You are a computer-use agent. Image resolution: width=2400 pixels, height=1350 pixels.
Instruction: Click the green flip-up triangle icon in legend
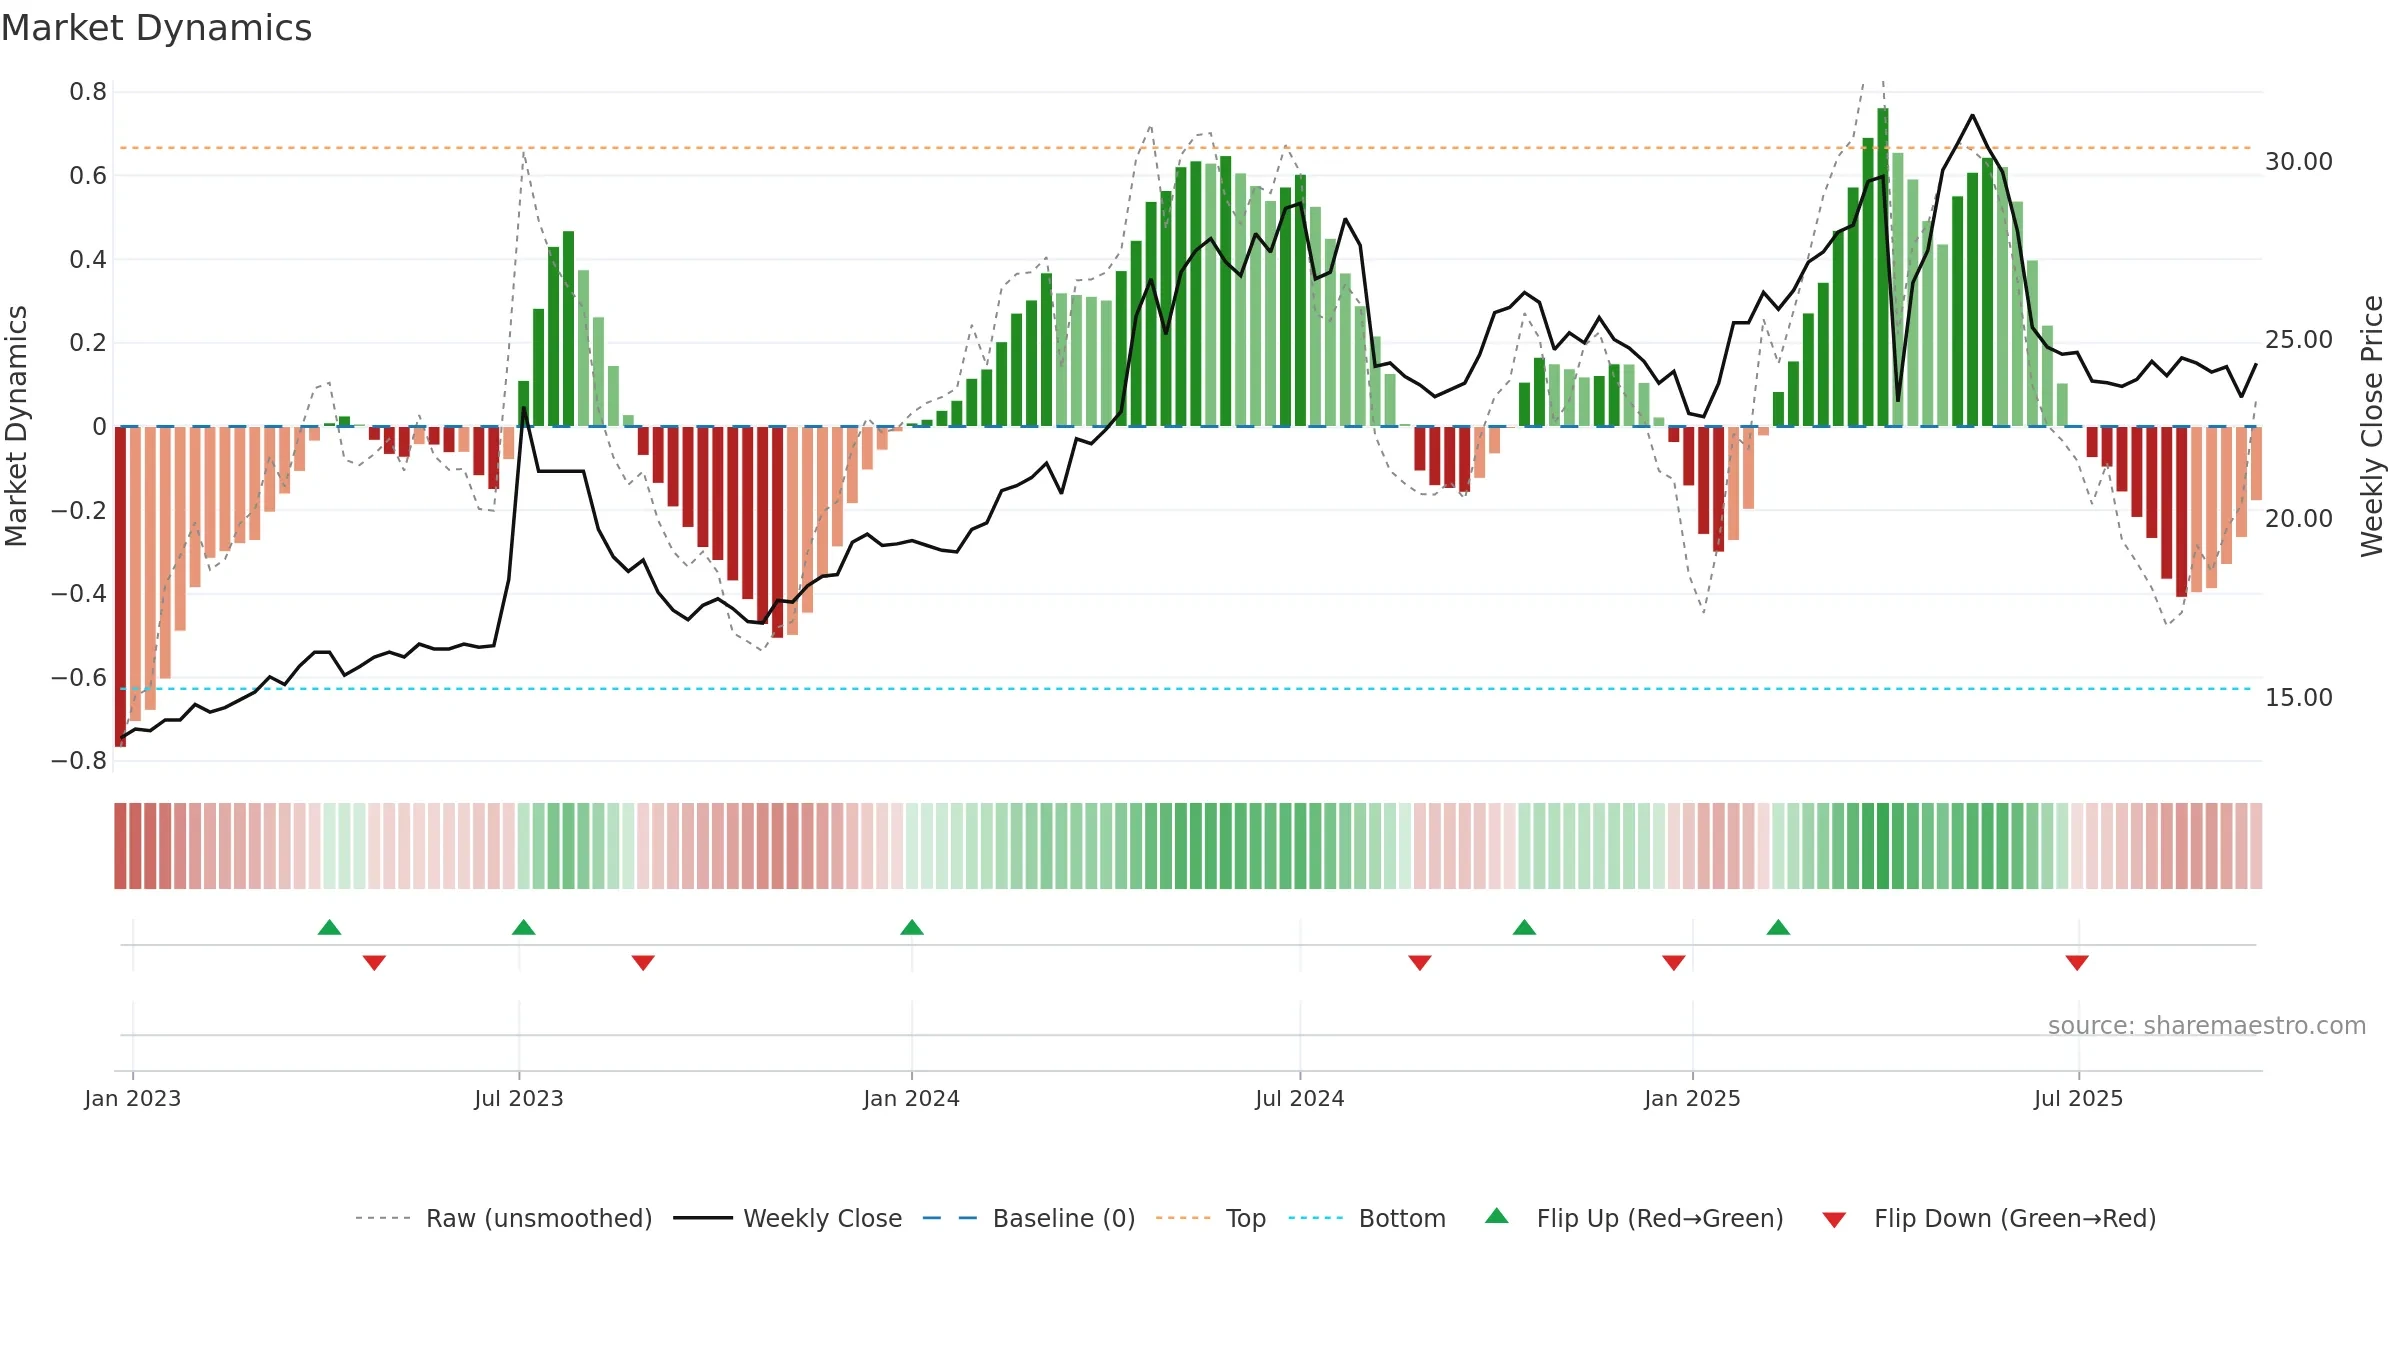coord(1497,1216)
